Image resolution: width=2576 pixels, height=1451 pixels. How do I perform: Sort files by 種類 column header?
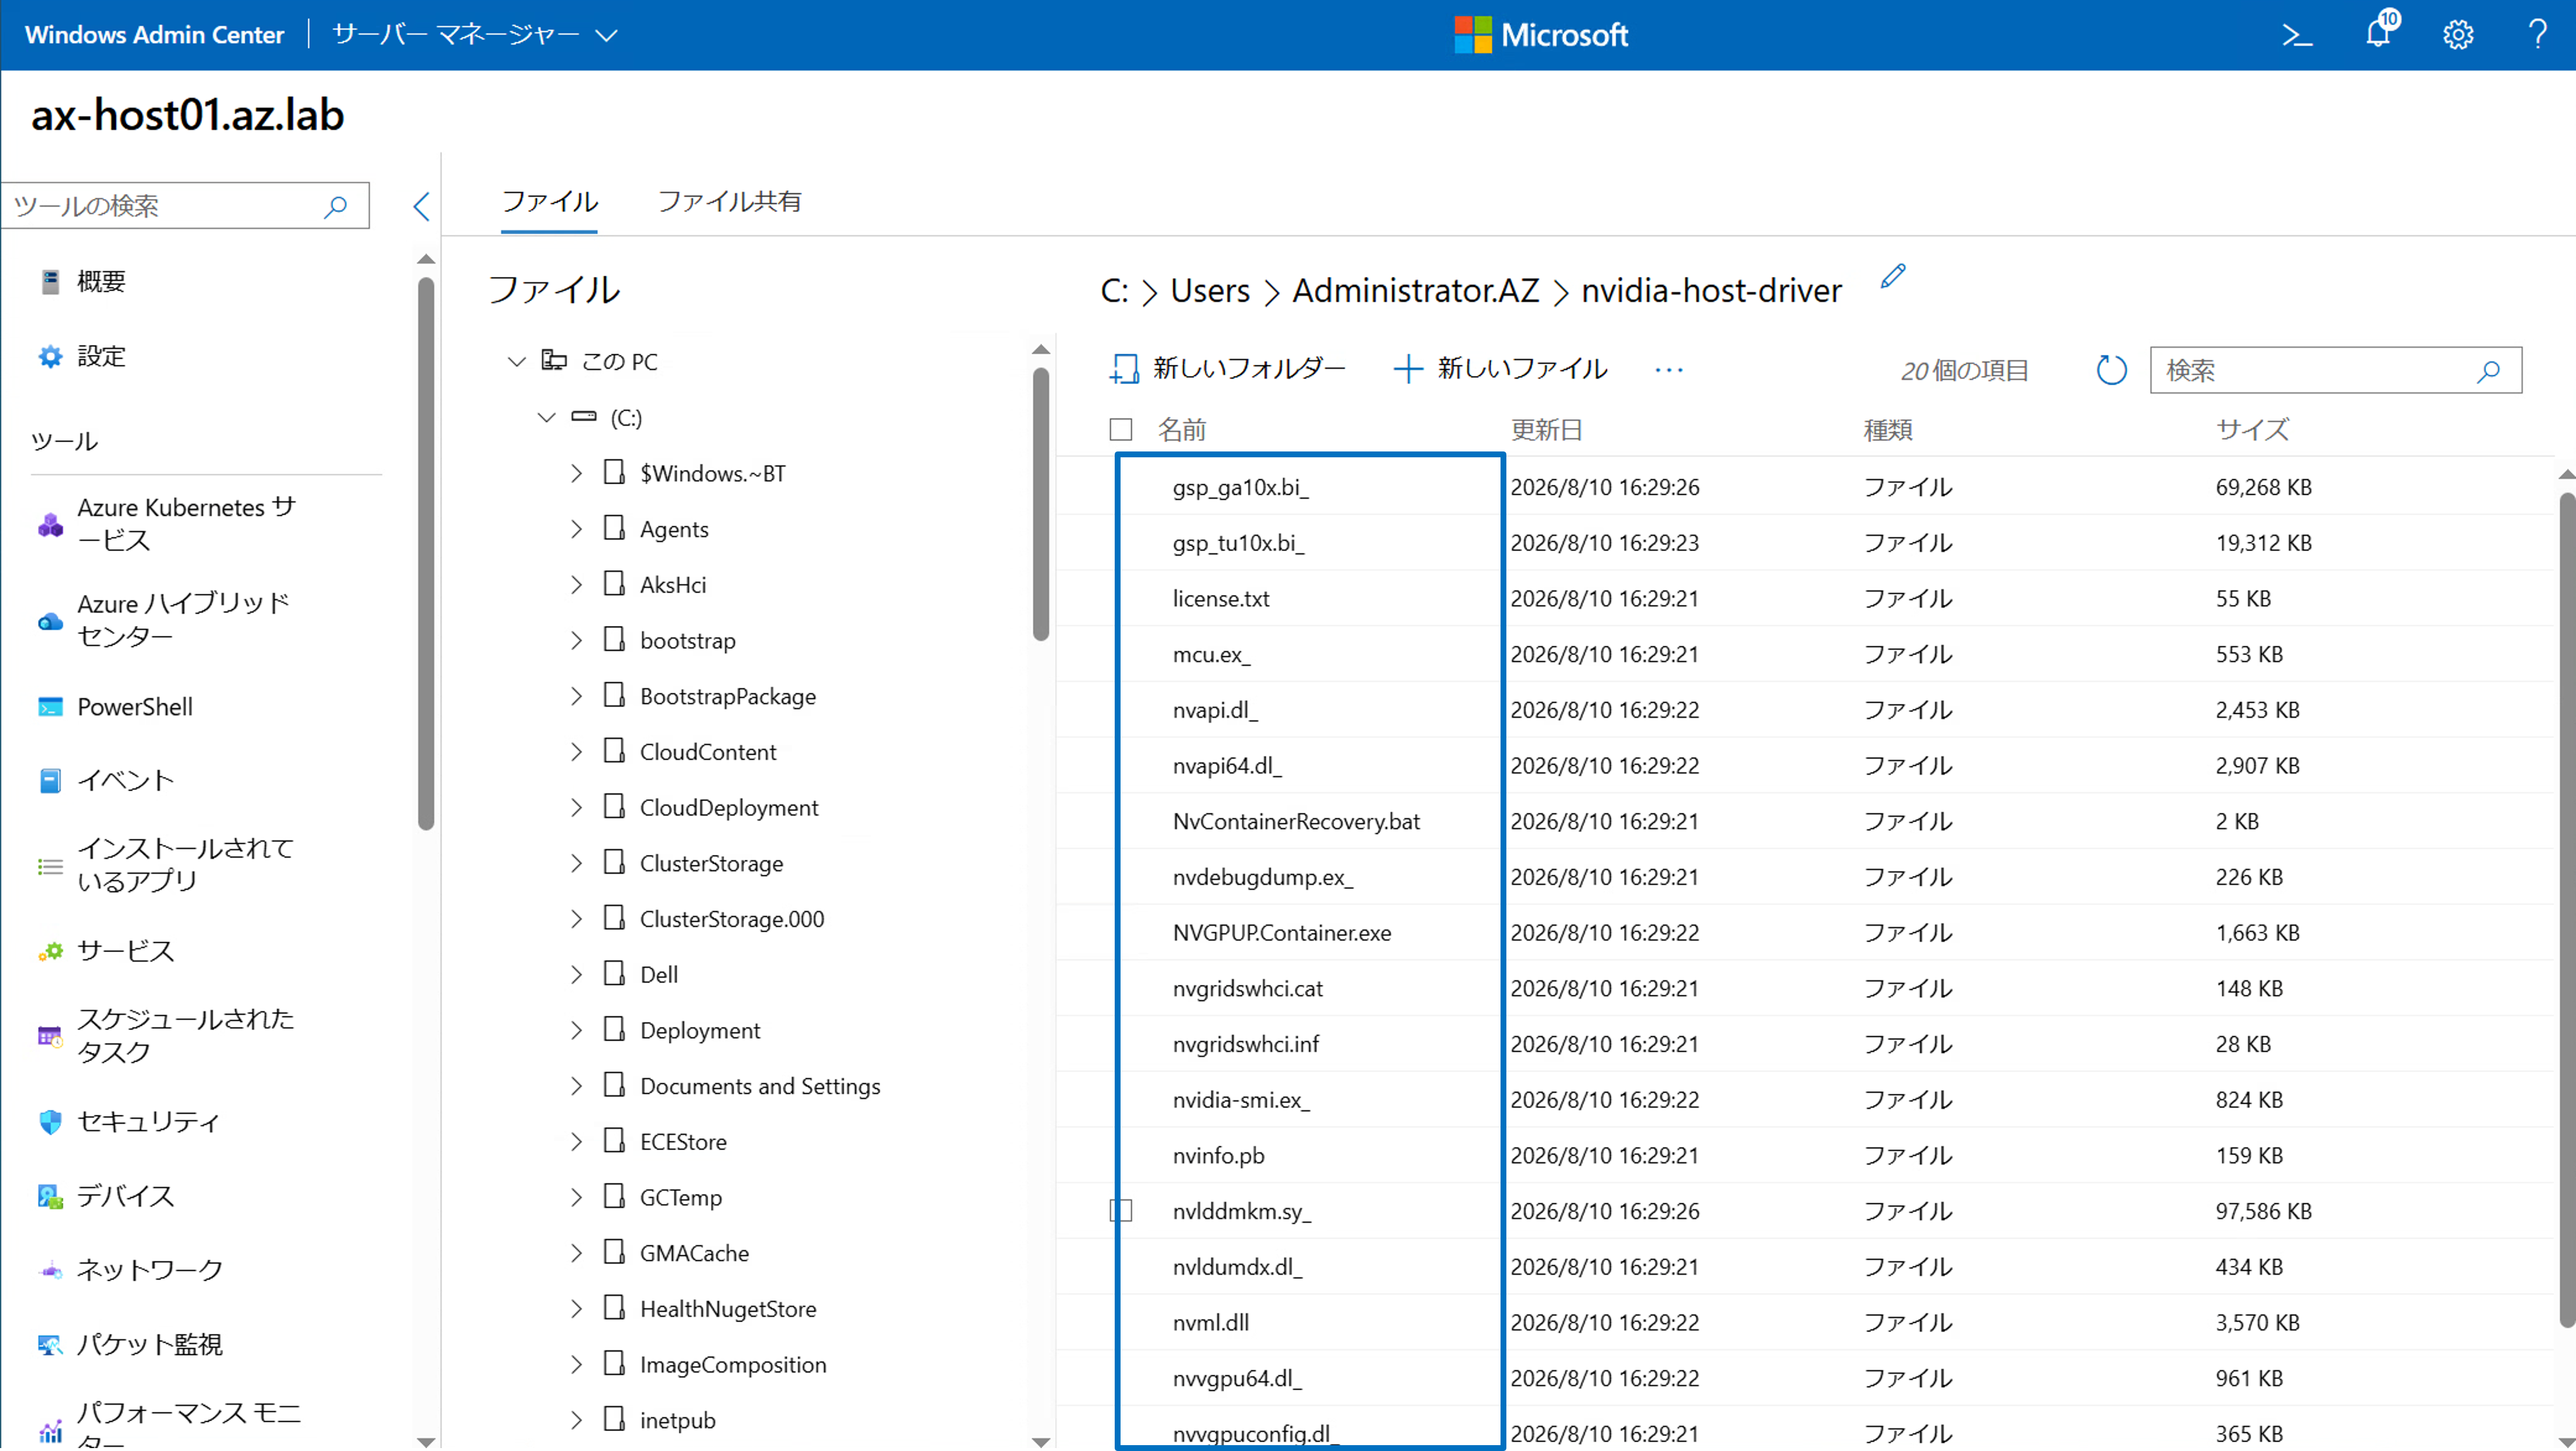click(x=1888, y=430)
